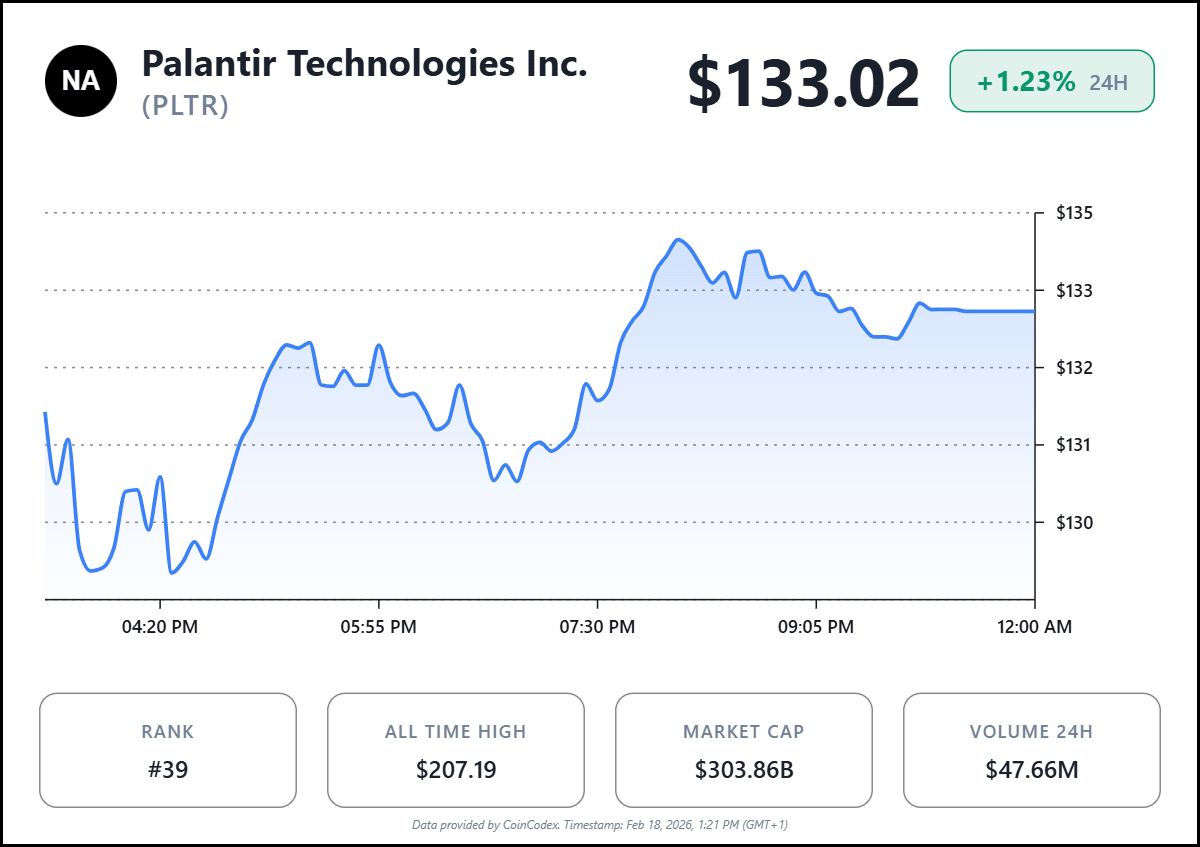The image size is (1200, 847).
Task: Click the $133.02 current price
Action: point(803,84)
